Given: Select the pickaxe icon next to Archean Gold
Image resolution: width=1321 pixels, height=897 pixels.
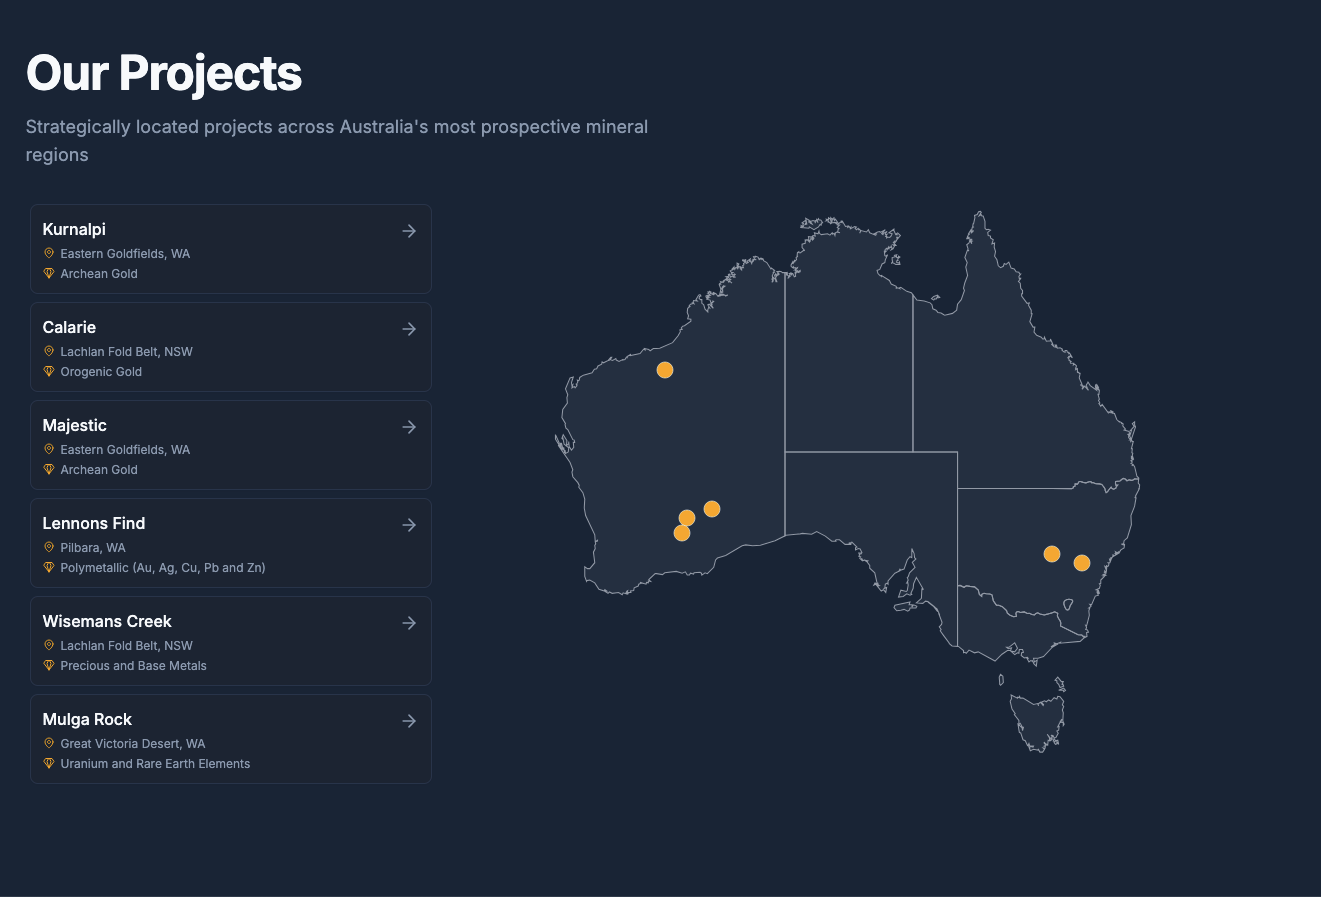Looking at the screenshot, I should [49, 273].
